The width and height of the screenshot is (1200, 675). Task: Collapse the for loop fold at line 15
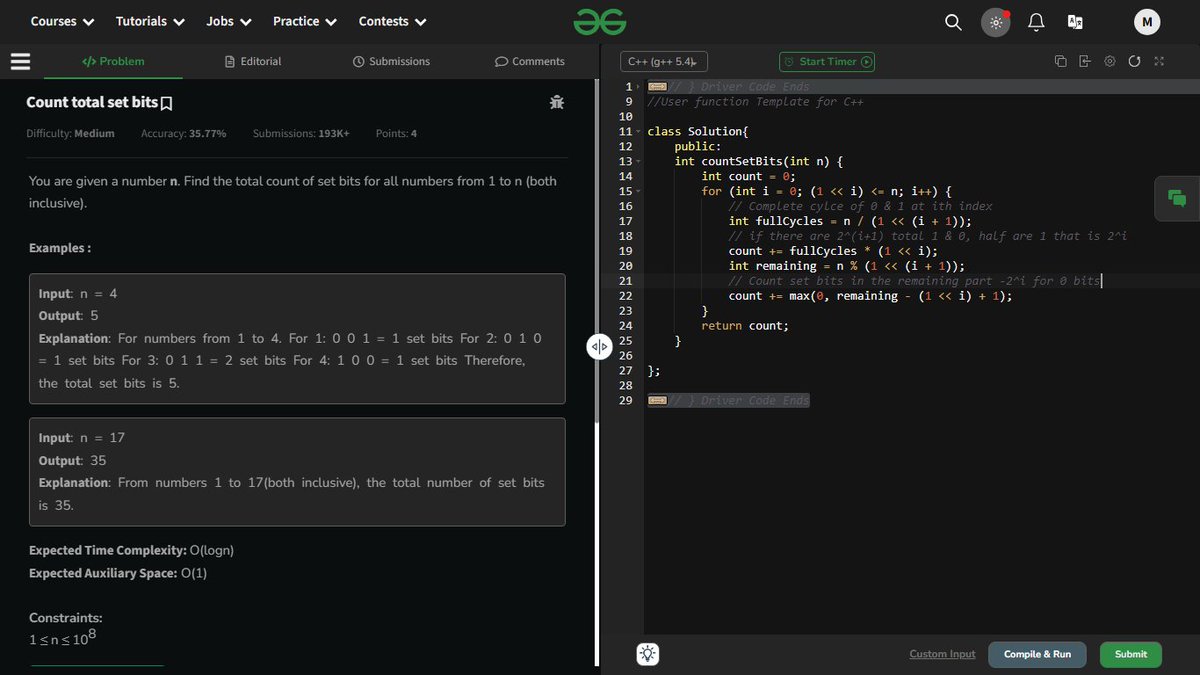[x=639, y=191]
